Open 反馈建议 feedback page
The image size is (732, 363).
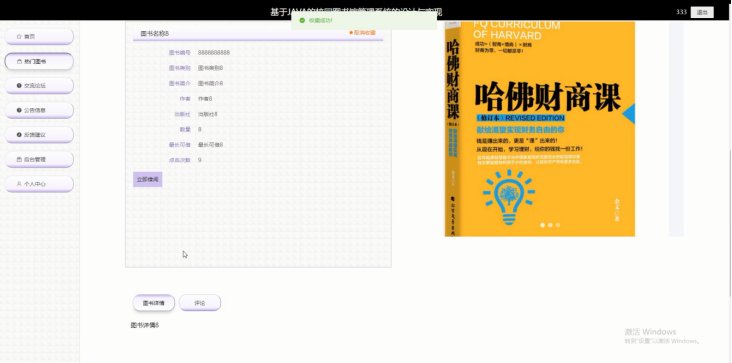pyautogui.click(x=39, y=135)
